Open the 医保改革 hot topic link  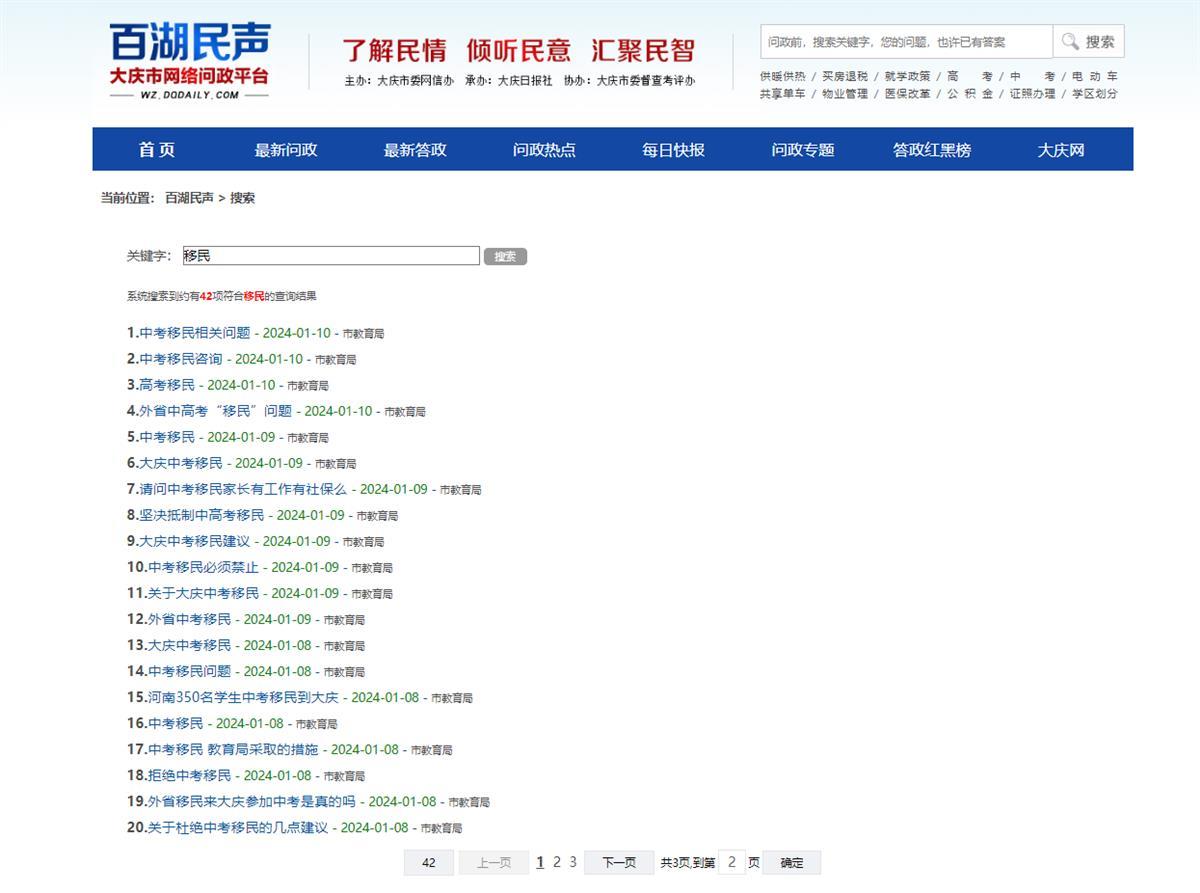[x=908, y=94]
